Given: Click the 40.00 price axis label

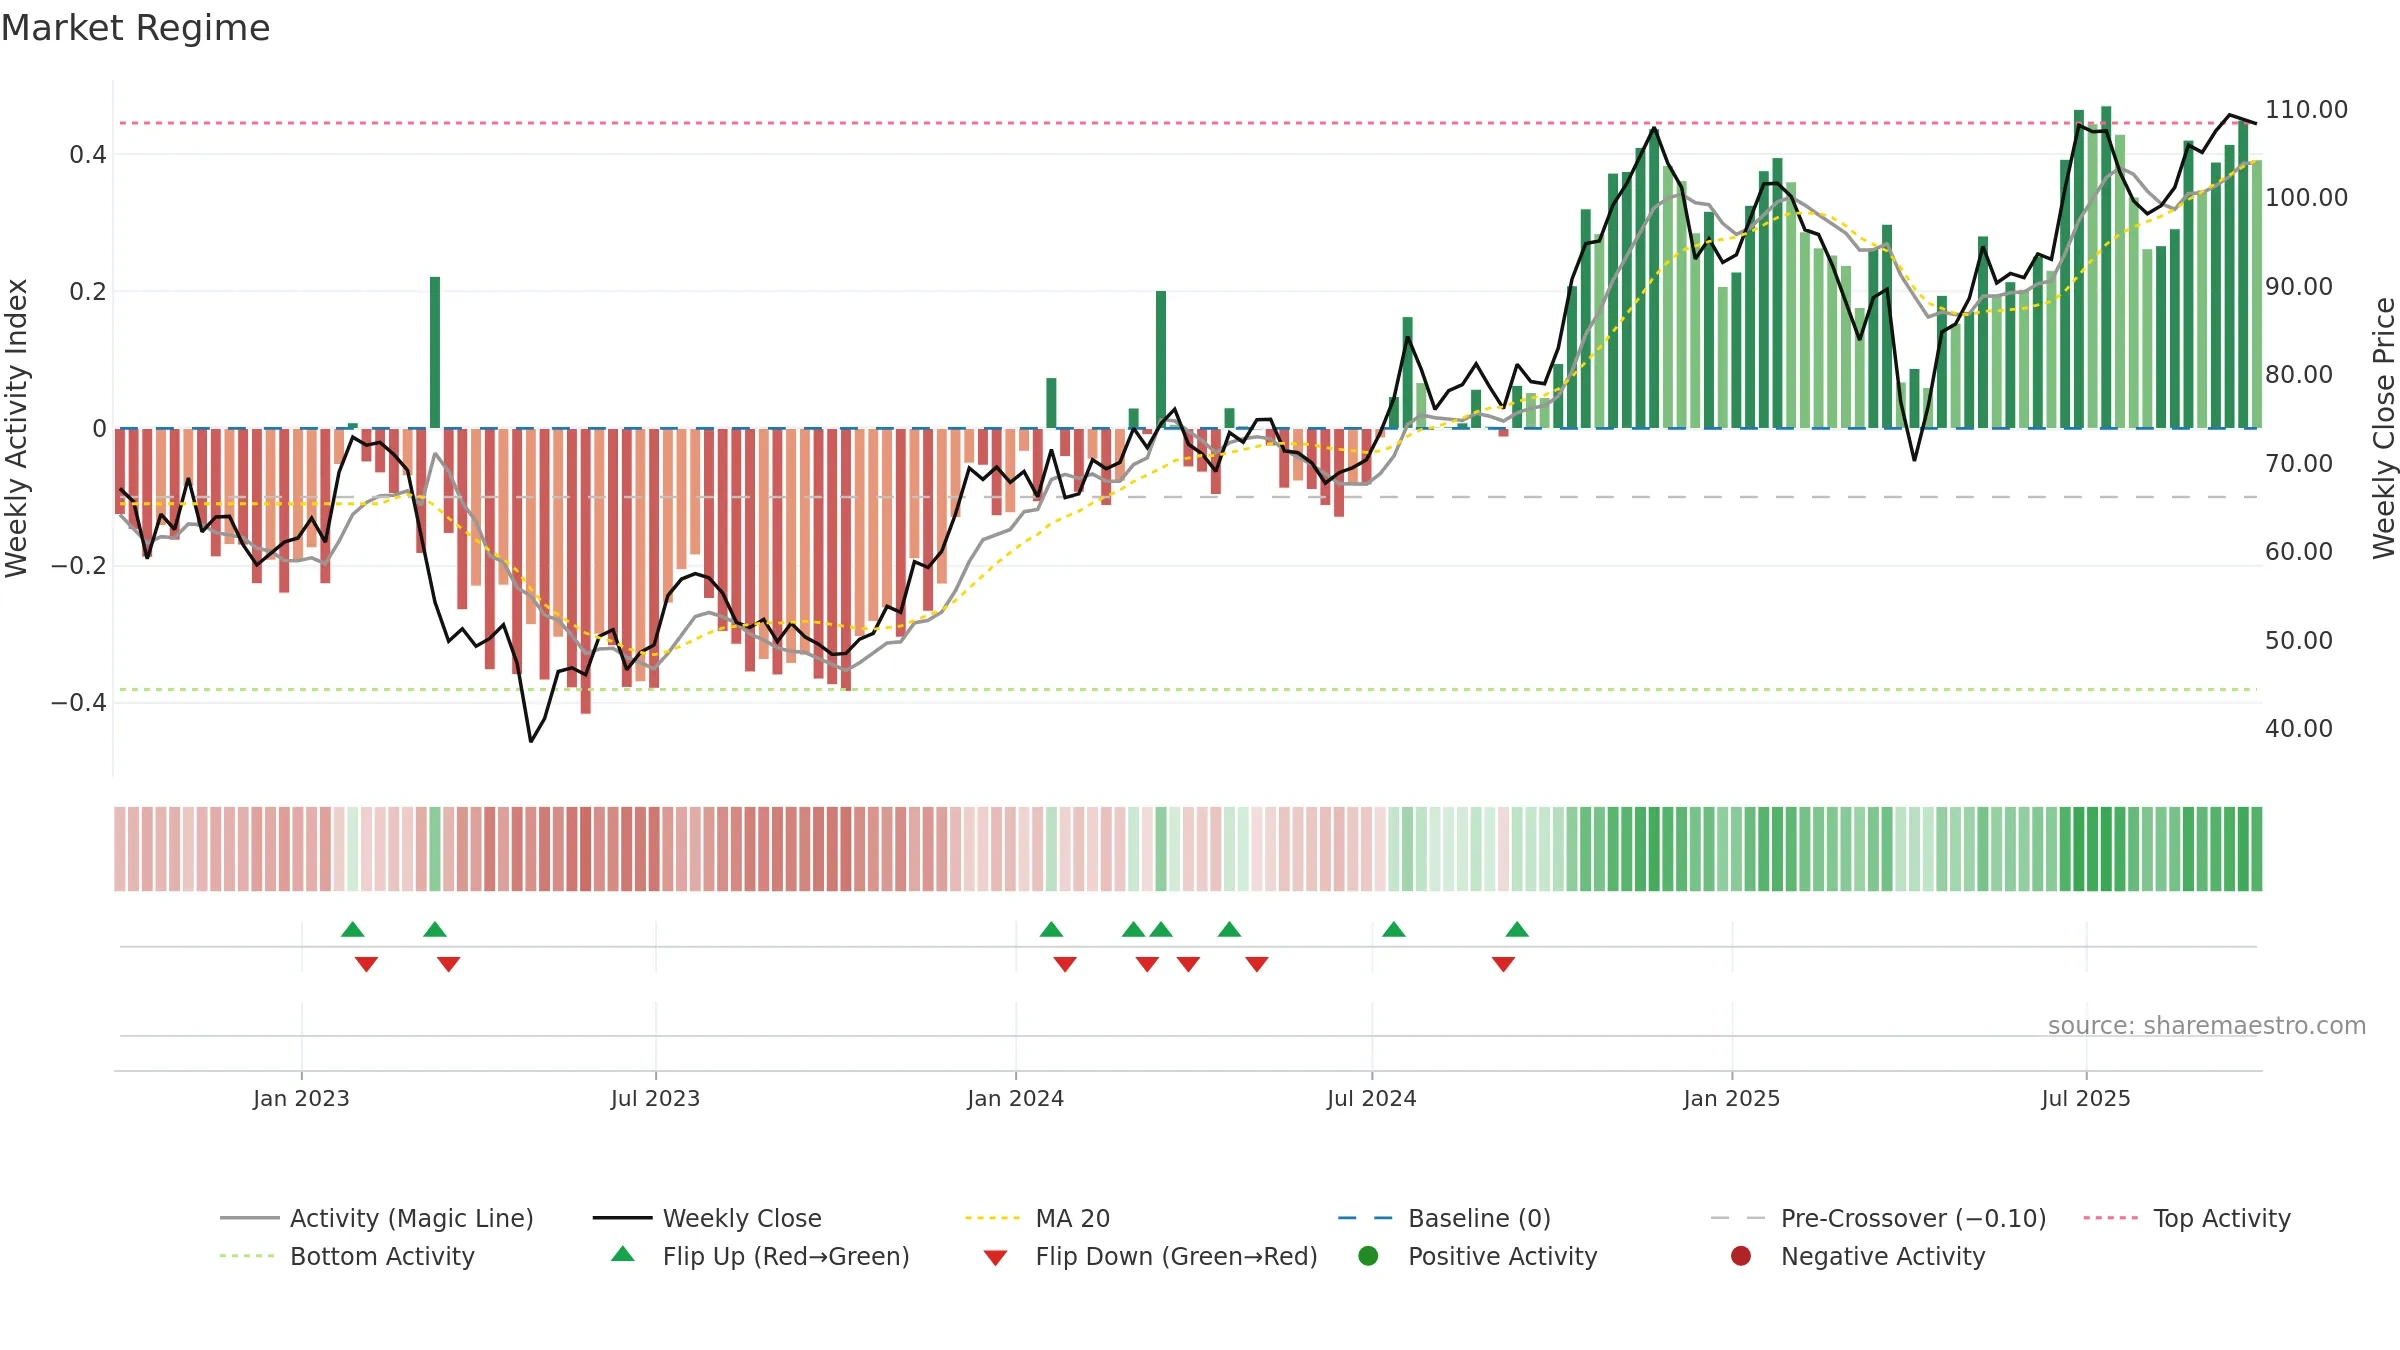Looking at the screenshot, I should point(2299,729).
